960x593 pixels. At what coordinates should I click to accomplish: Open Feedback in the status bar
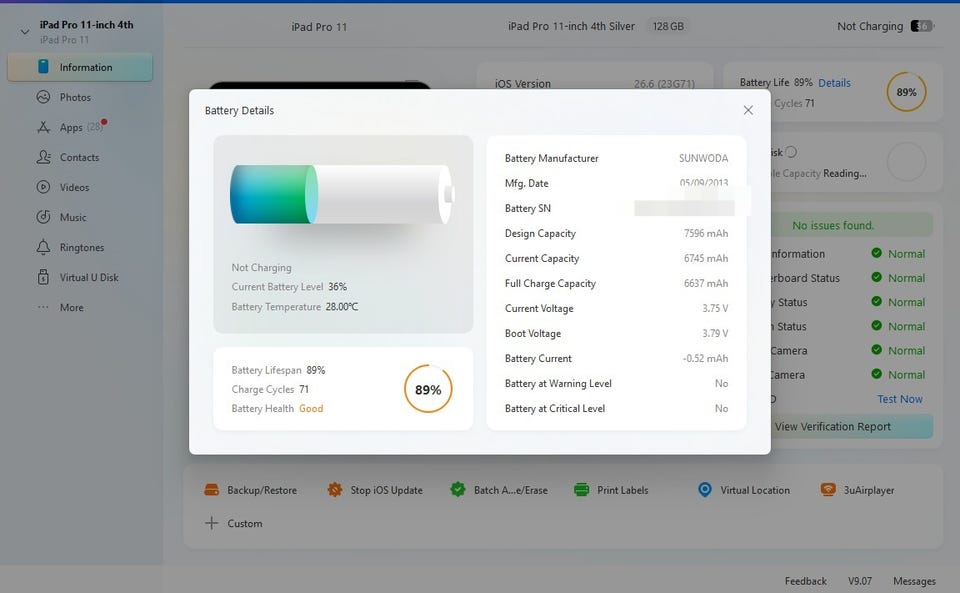coord(806,581)
